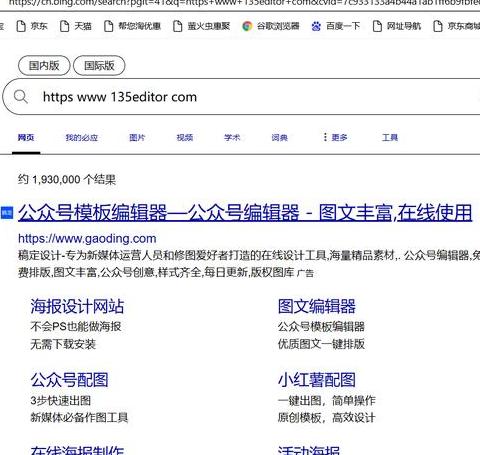This screenshot has width=480, height=455.
Task: Switch to the 词典 tab
Action: coord(279,137)
